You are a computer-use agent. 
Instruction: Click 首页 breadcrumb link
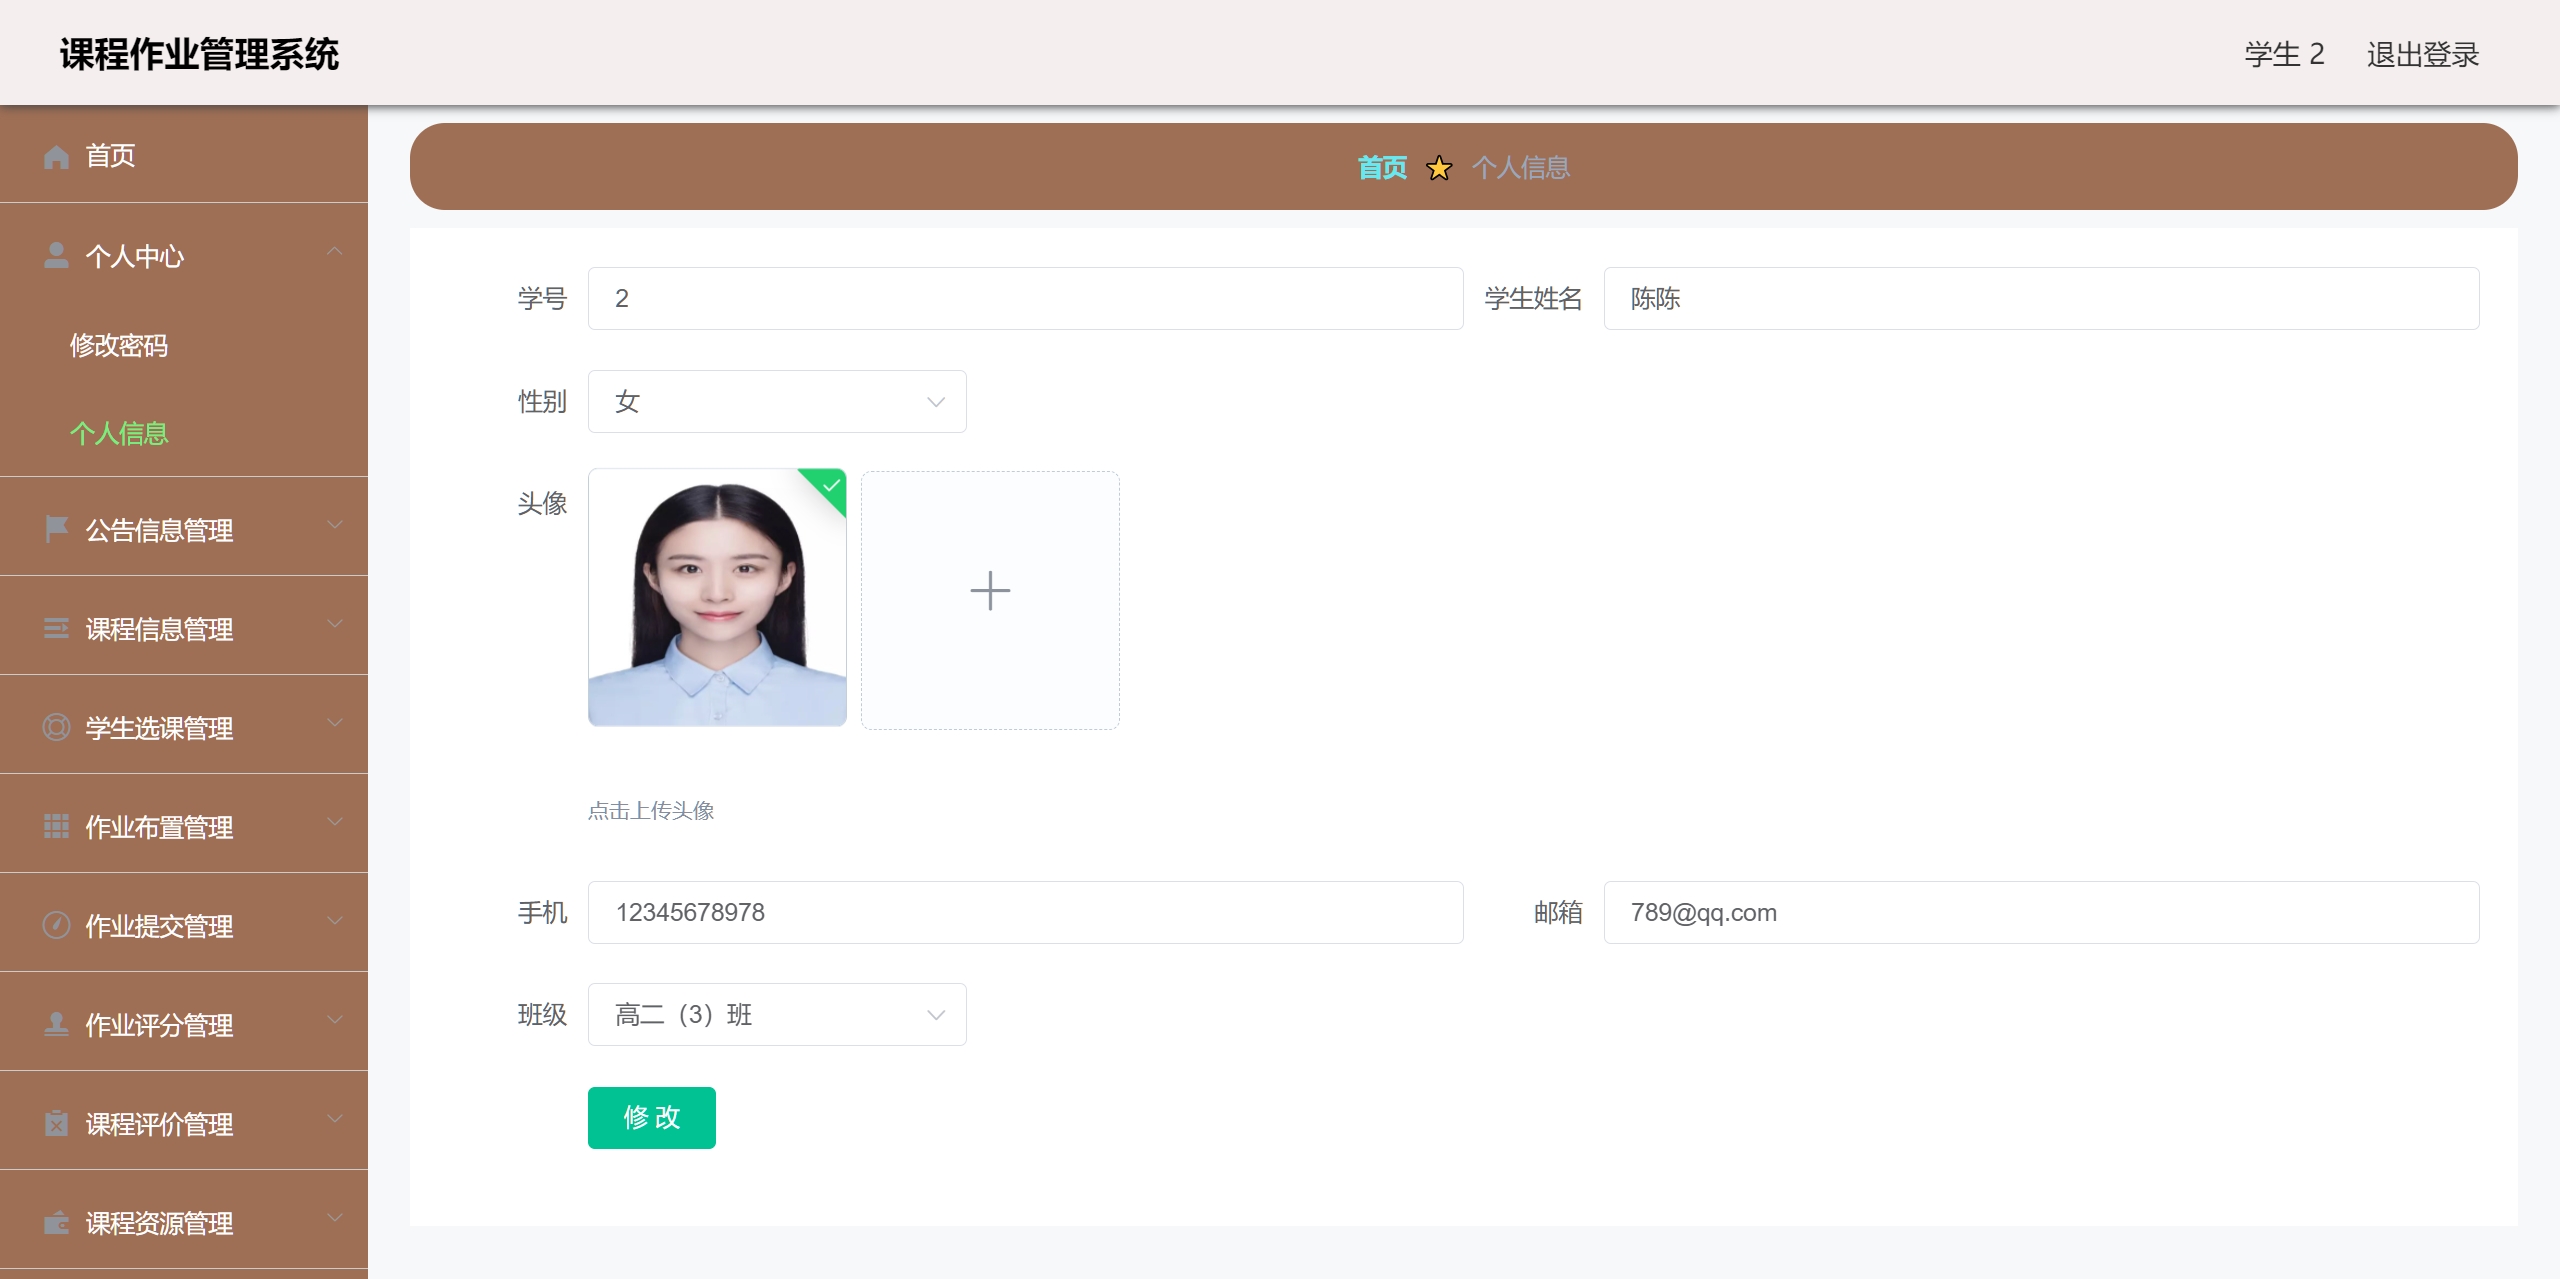pyautogui.click(x=1382, y=168)
